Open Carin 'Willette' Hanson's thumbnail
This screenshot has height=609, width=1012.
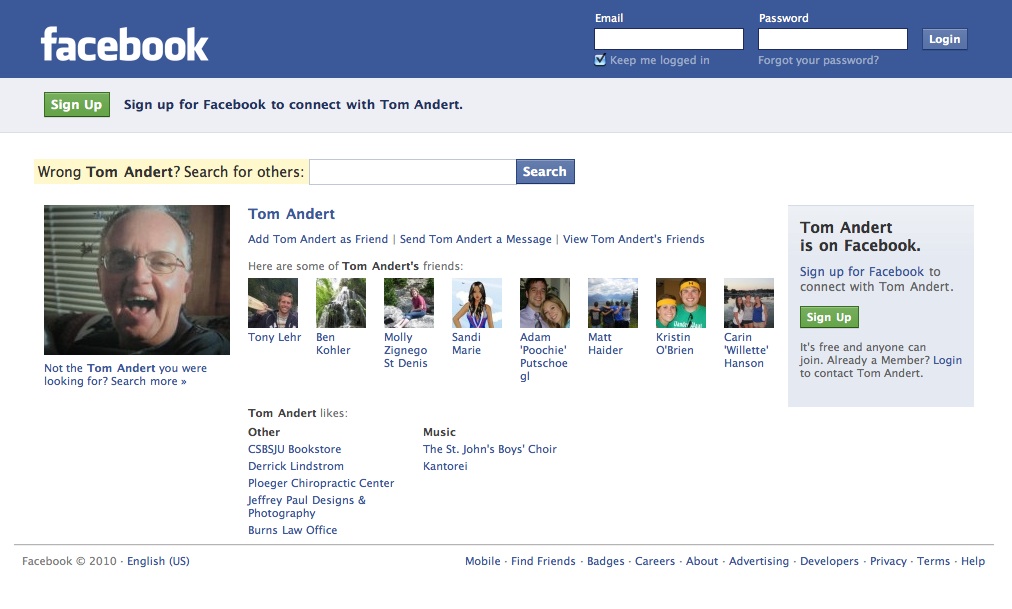coord(749,303)
